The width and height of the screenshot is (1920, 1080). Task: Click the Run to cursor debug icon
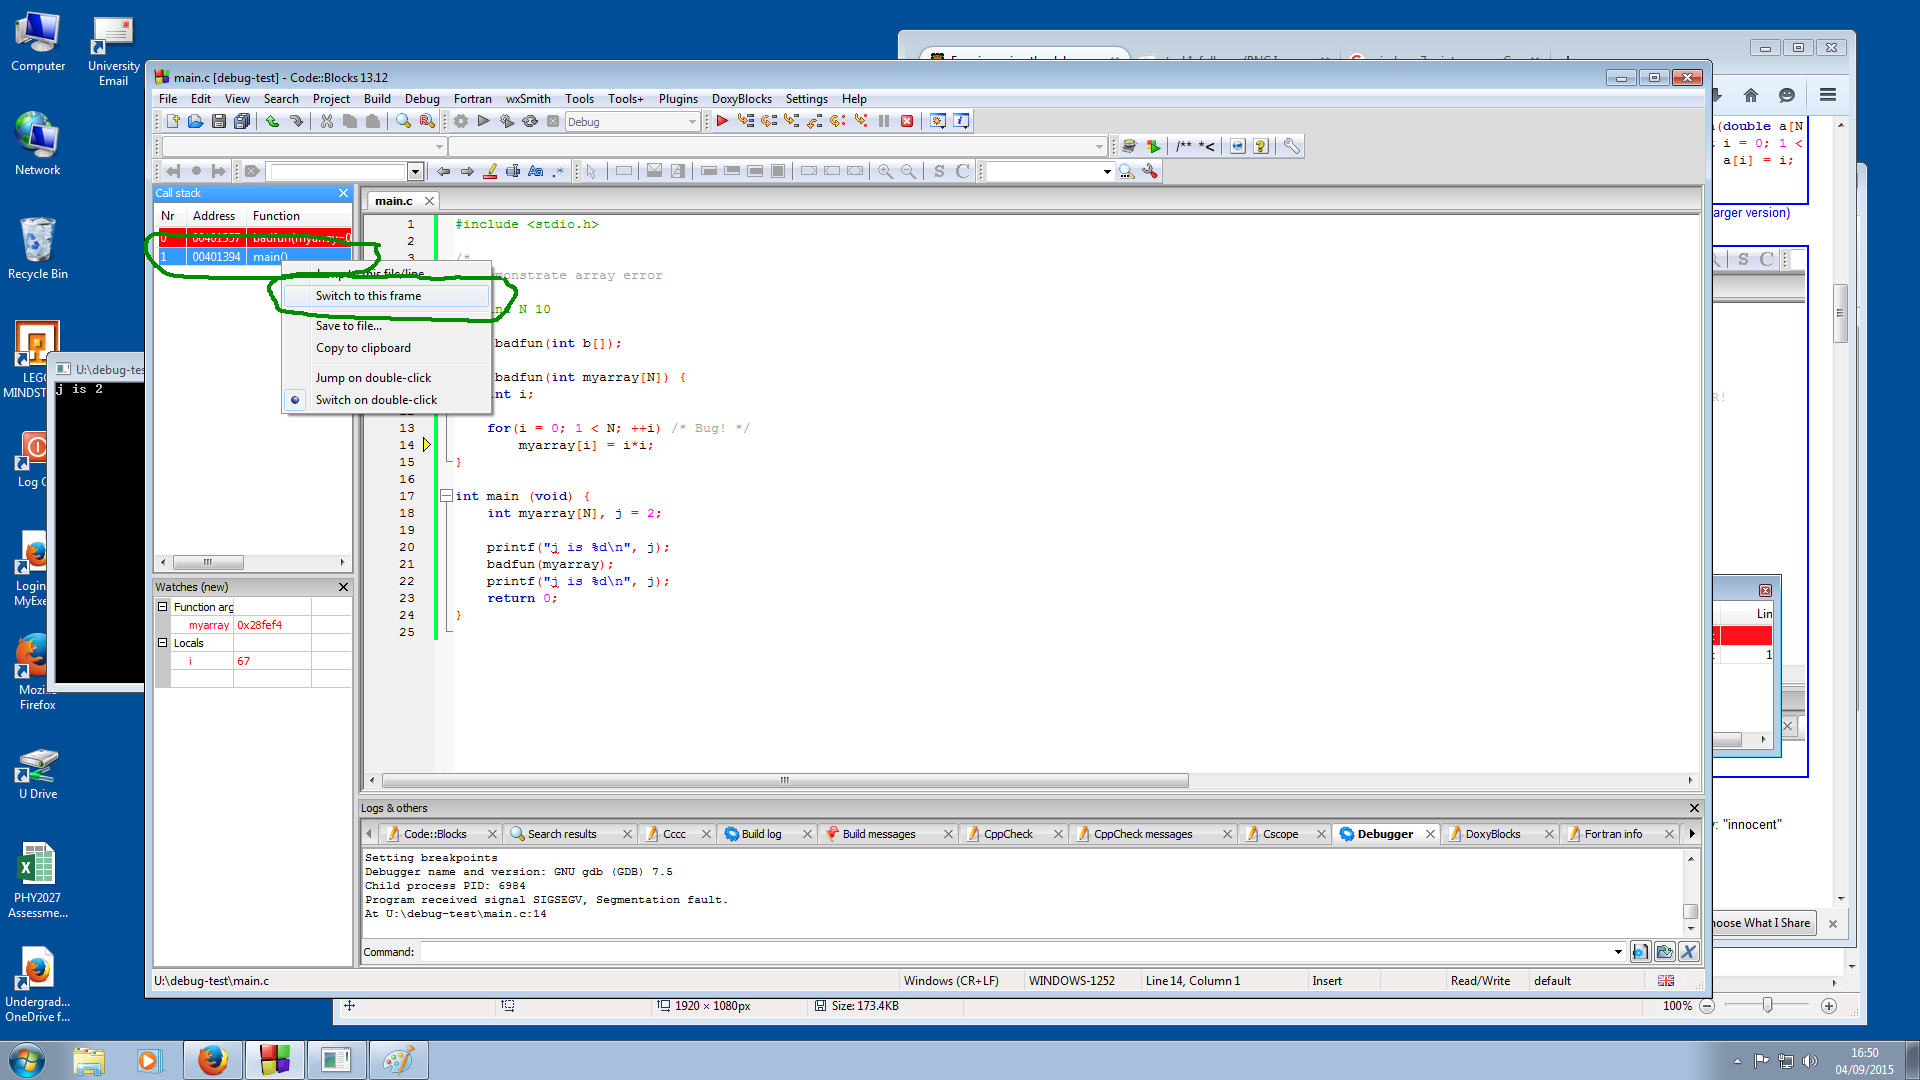point(746,121)
